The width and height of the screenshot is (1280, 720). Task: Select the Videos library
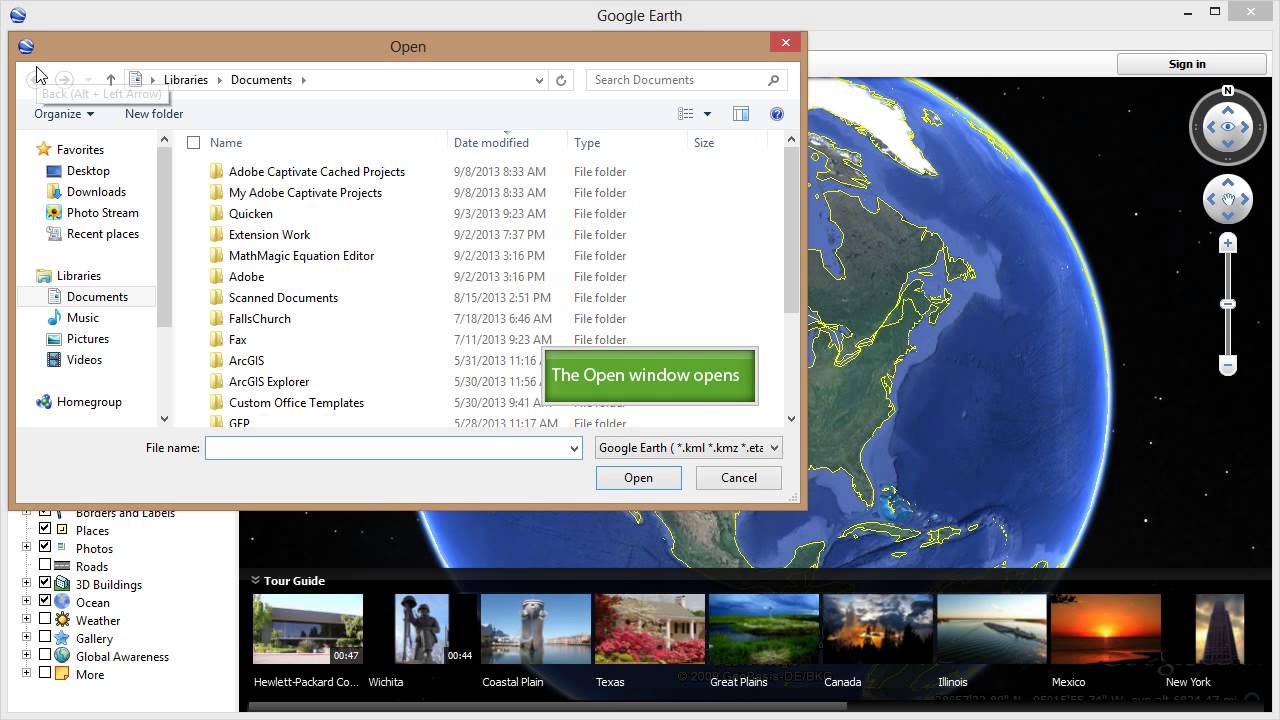(84, 360)
